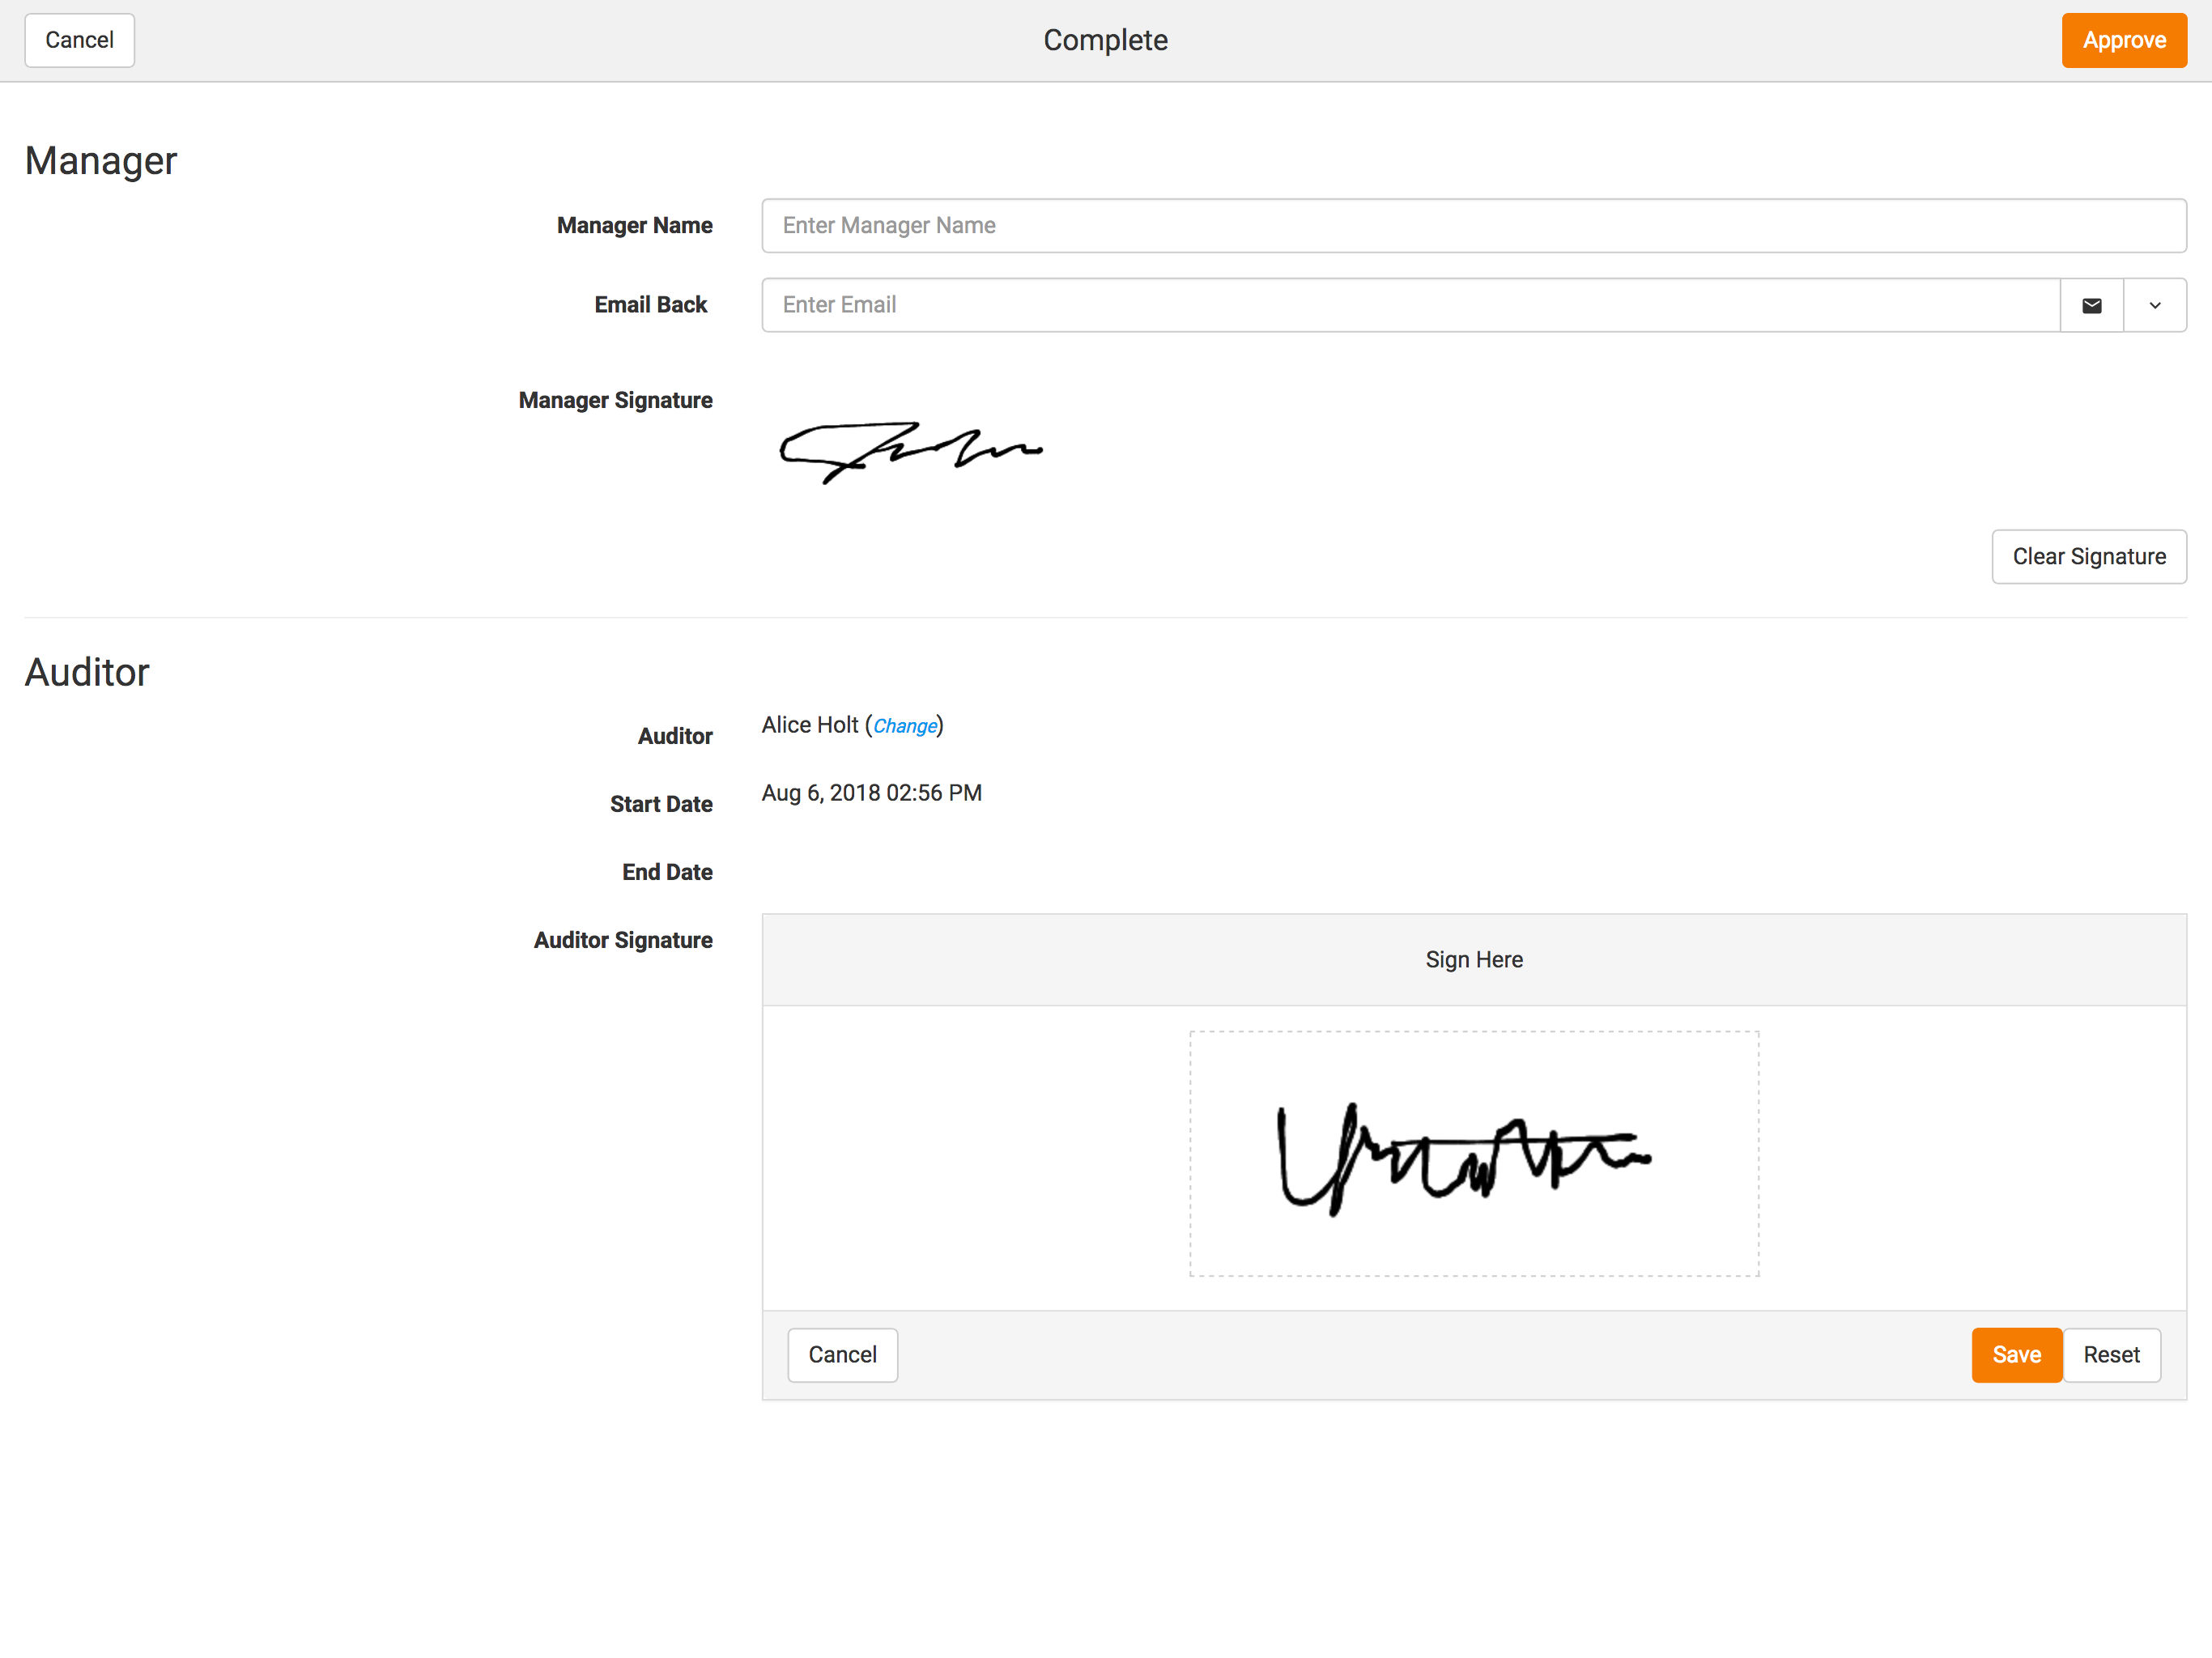This screenshot has height=1658, width=2212.
Task: Click the Manager Signature label
Action: point(615,400)
